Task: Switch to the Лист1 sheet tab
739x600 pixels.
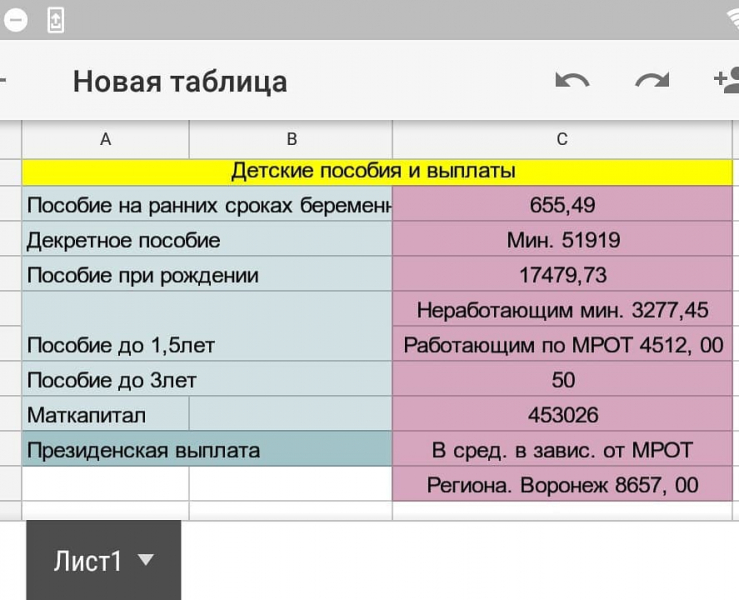Action: point(88,561)
